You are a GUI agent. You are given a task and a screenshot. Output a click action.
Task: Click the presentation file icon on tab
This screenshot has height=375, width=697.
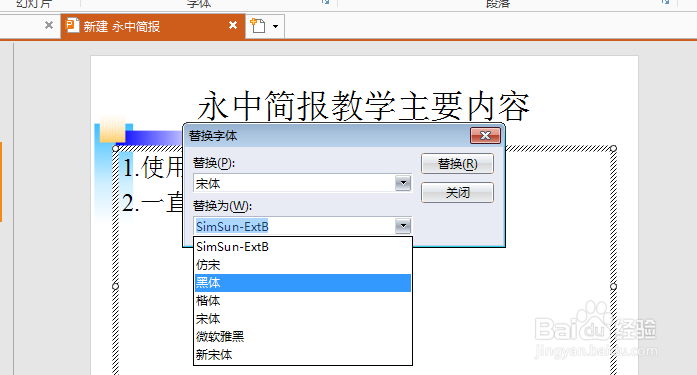click(x=72, y=25)
